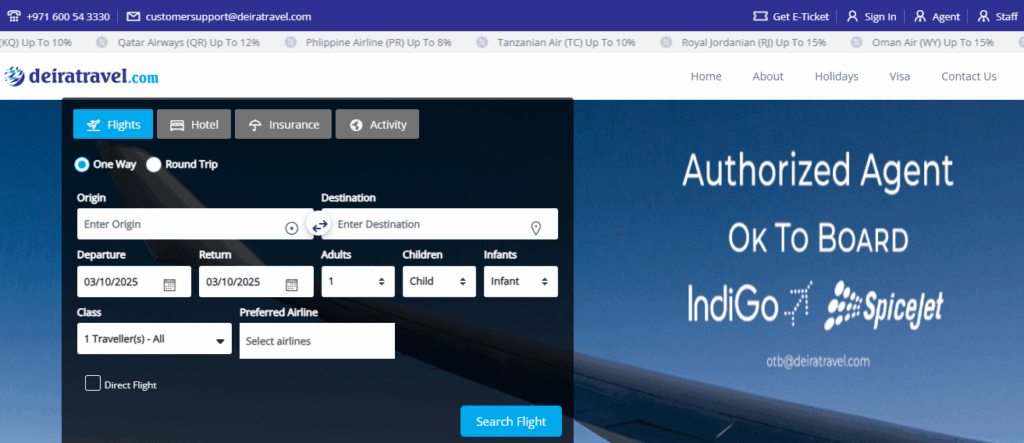Click the origin locate target icon
This screenshot has height=443, width=1024.
click(292, 228)
